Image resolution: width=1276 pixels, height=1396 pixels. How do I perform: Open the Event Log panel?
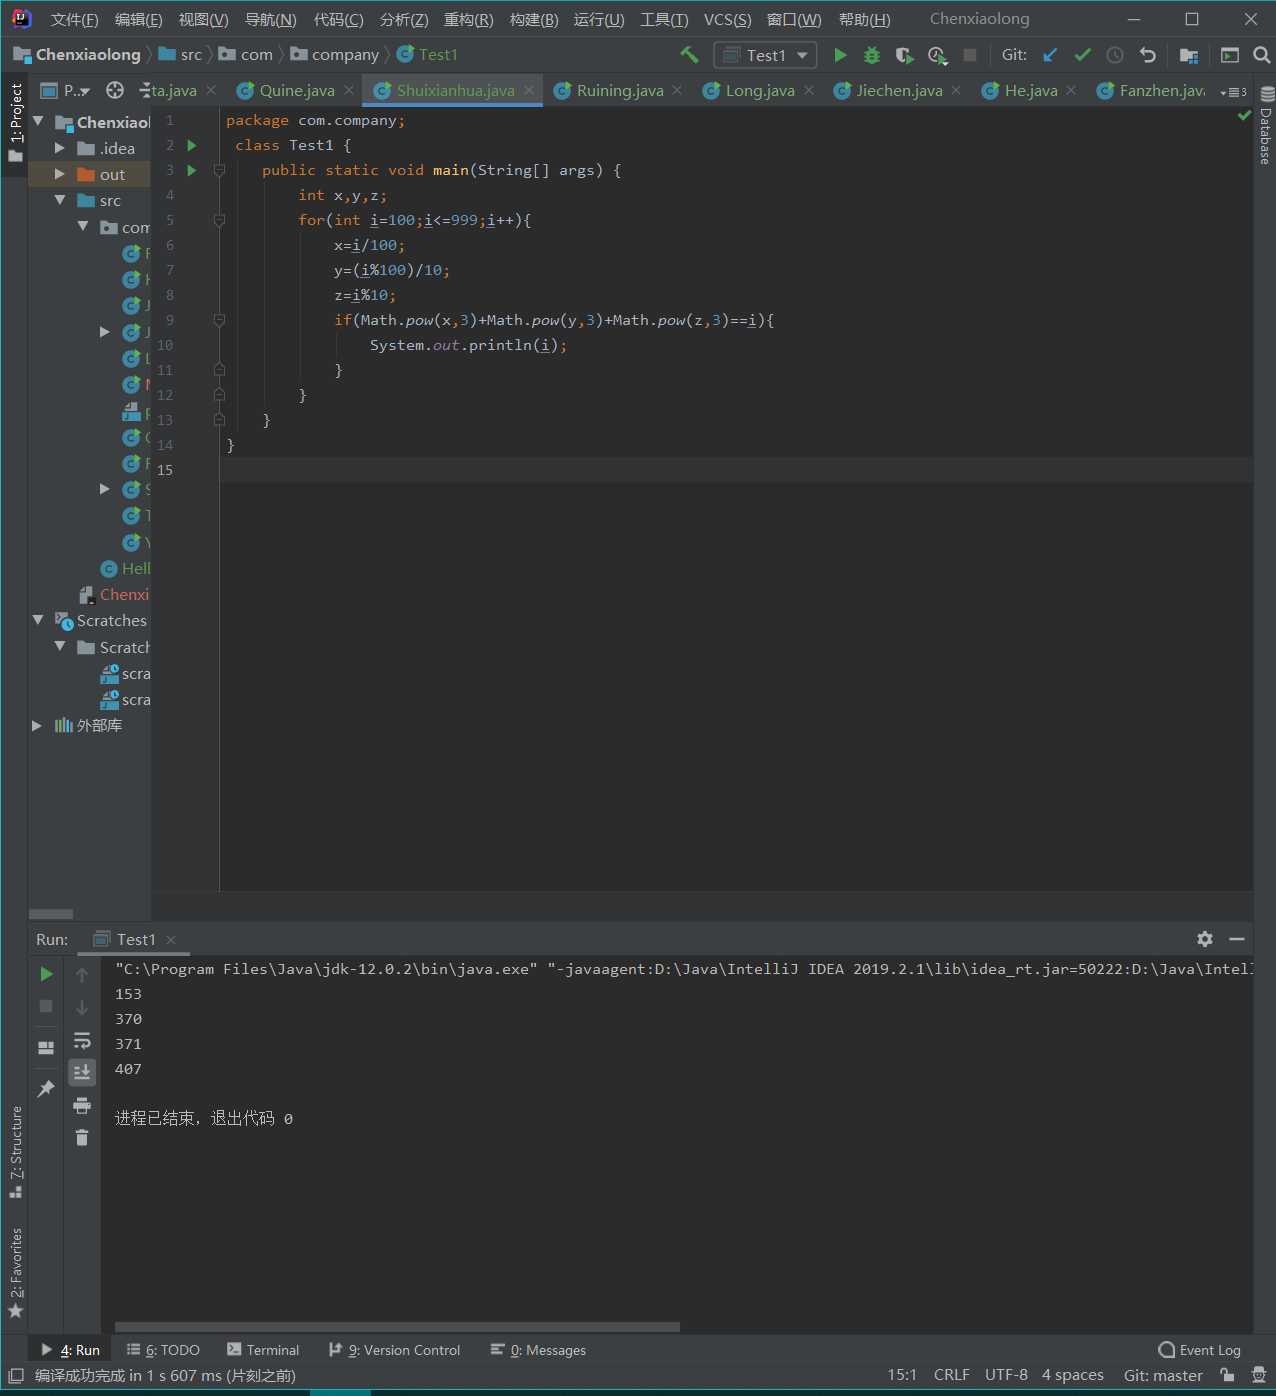[x=1199, y=1350]
